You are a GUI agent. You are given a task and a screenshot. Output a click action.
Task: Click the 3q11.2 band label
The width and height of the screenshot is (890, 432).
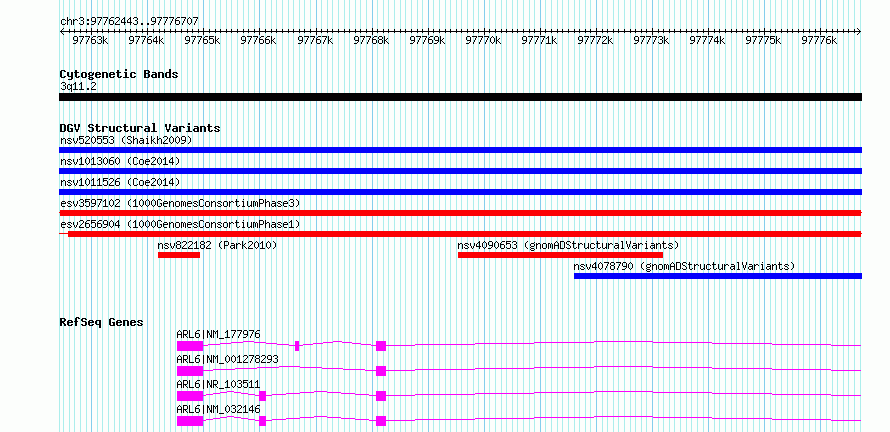[x=78, y=86]
